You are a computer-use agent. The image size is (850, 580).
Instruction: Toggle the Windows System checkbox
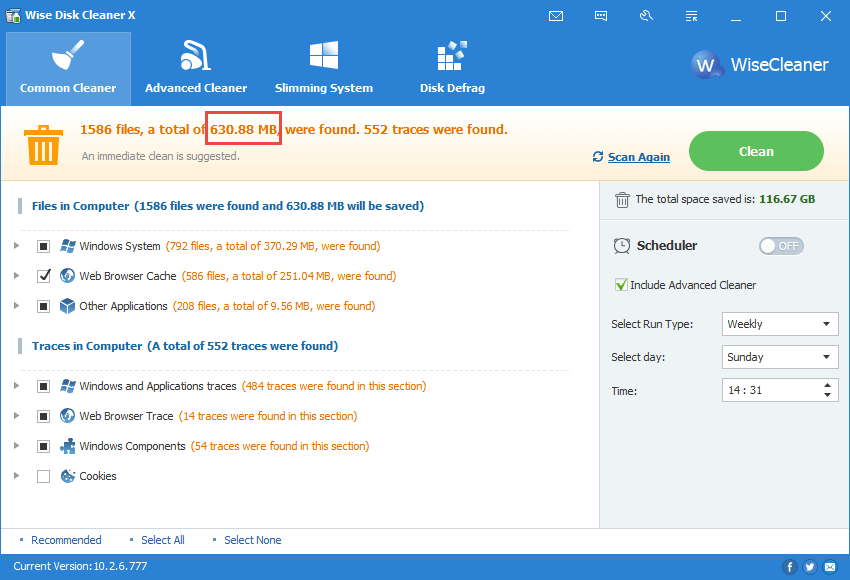click(43, 247)
